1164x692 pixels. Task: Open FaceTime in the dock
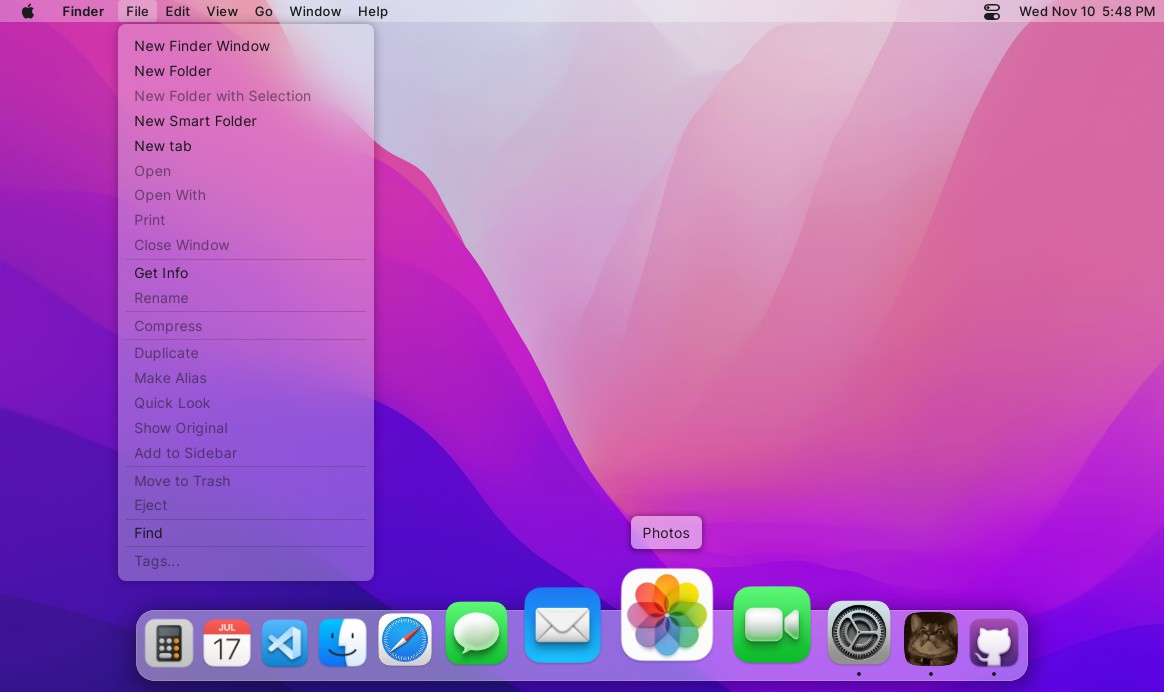coord(771,624)
